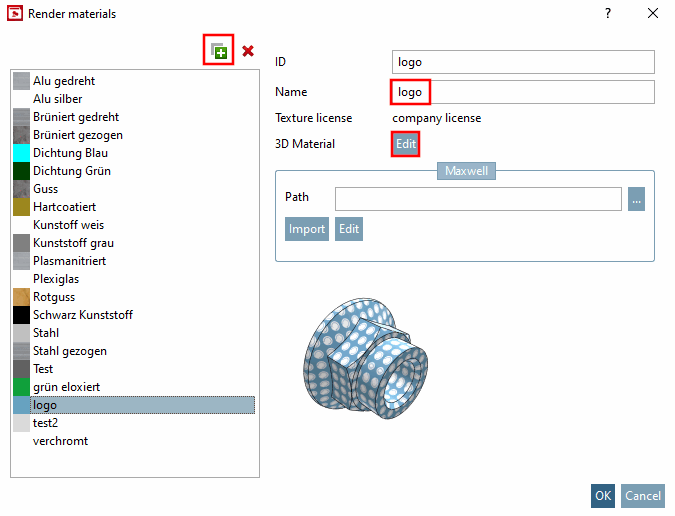The width and height of the screenshot is (675, 516).
Task: Confirm with the OK button
Action: (x=603, y=496)
